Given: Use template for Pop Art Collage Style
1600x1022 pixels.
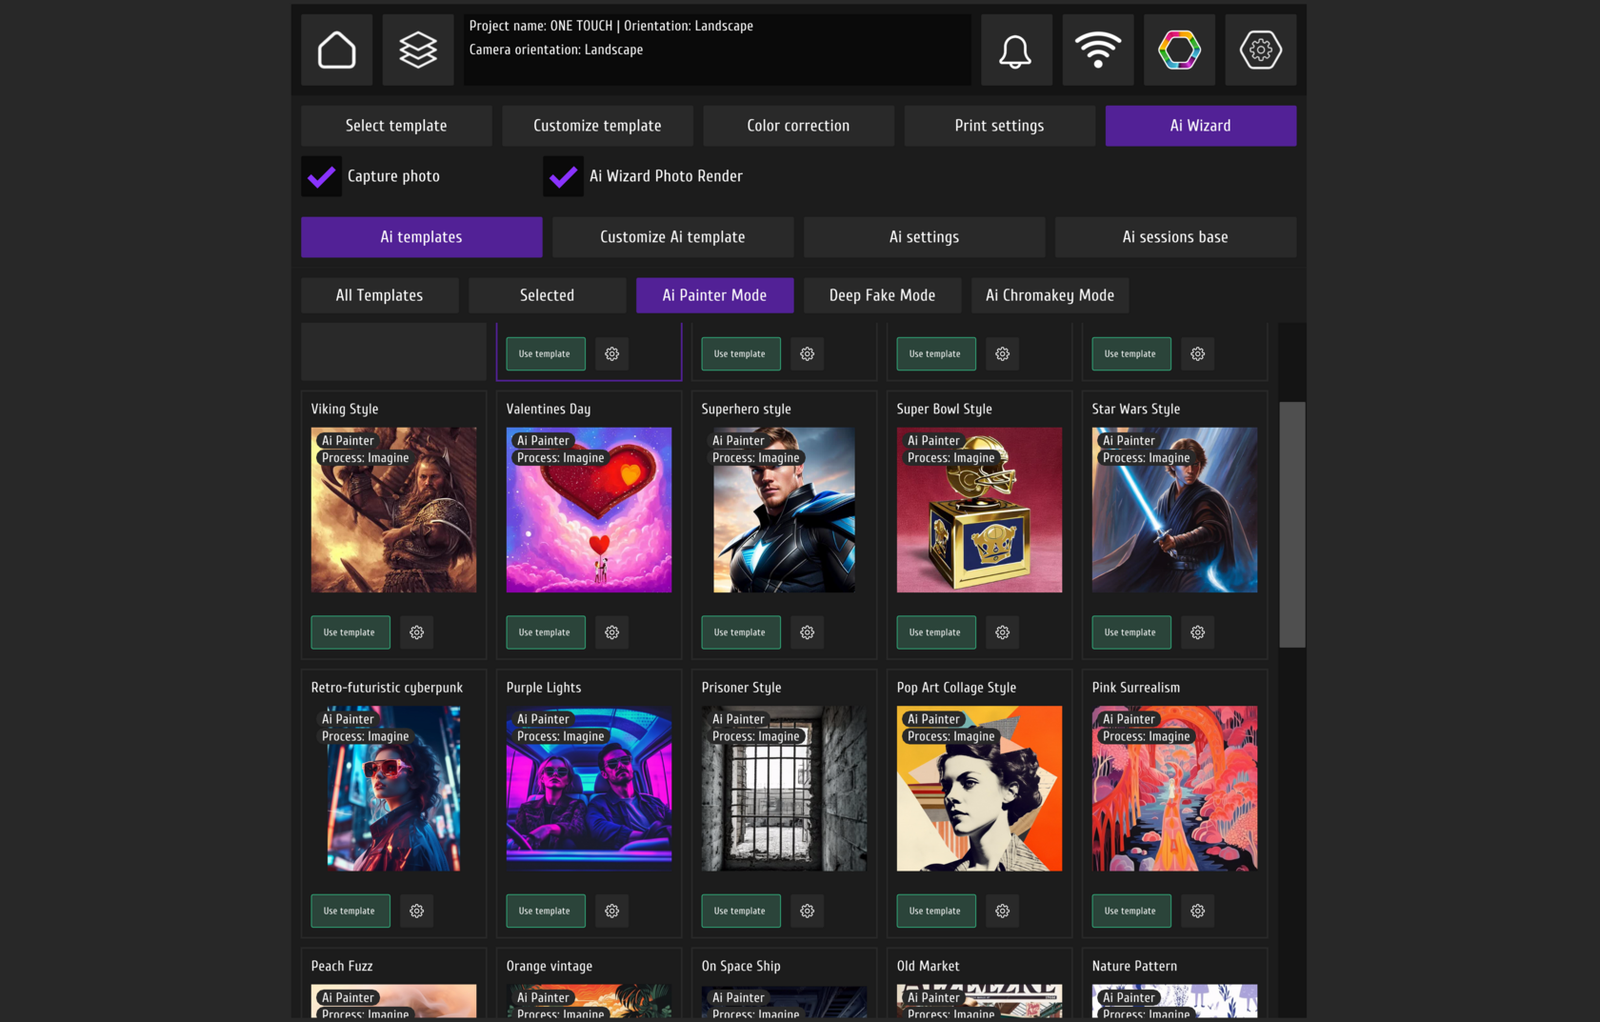Looking at the screenshot, I should [x=936, y=911].
